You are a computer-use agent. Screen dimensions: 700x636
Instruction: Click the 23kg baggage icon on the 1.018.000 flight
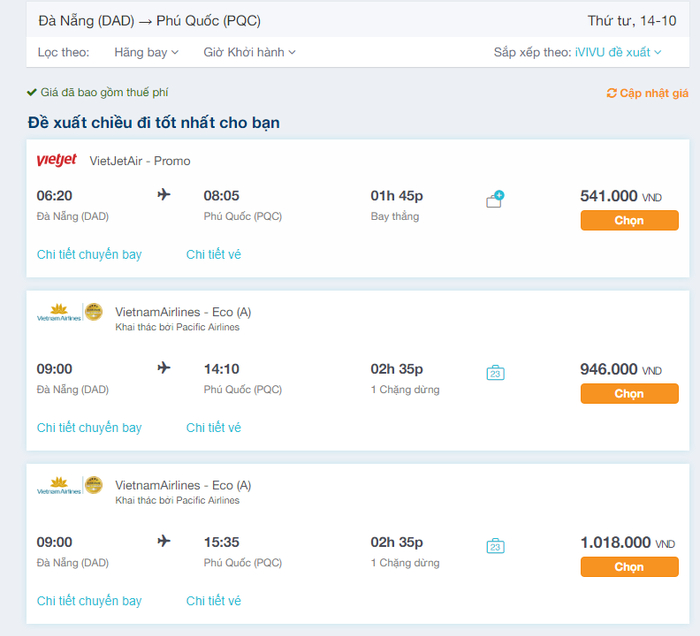pos(495,546)
